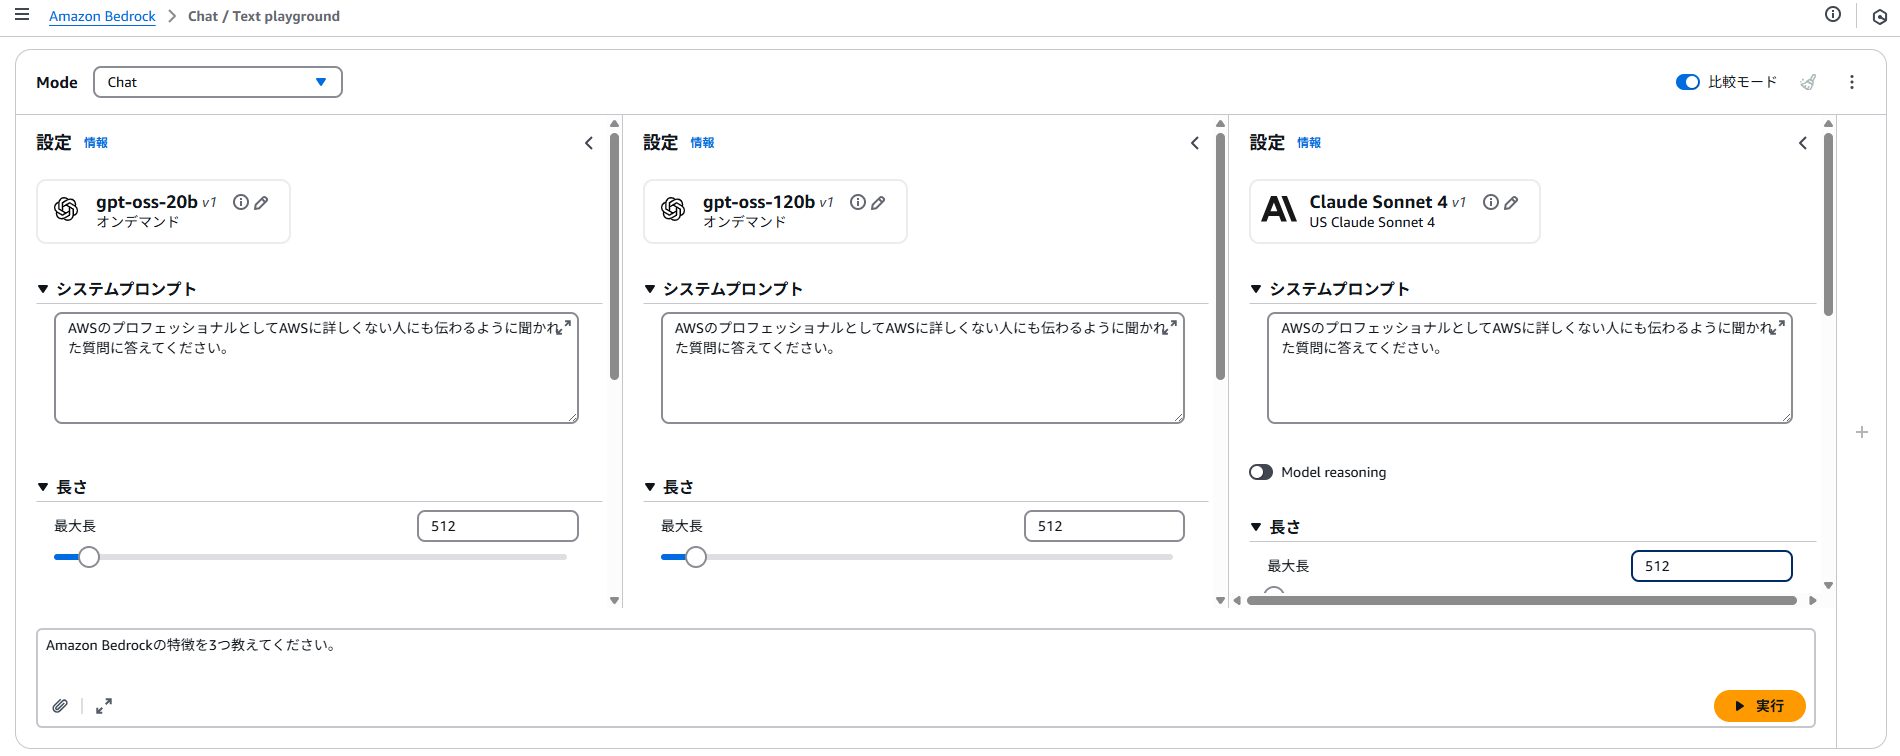The width and height of the screenshot is (1900, 756).
Task: Focus the gpt-oss-20b 最大長 input field
Action: pos(498,526)
